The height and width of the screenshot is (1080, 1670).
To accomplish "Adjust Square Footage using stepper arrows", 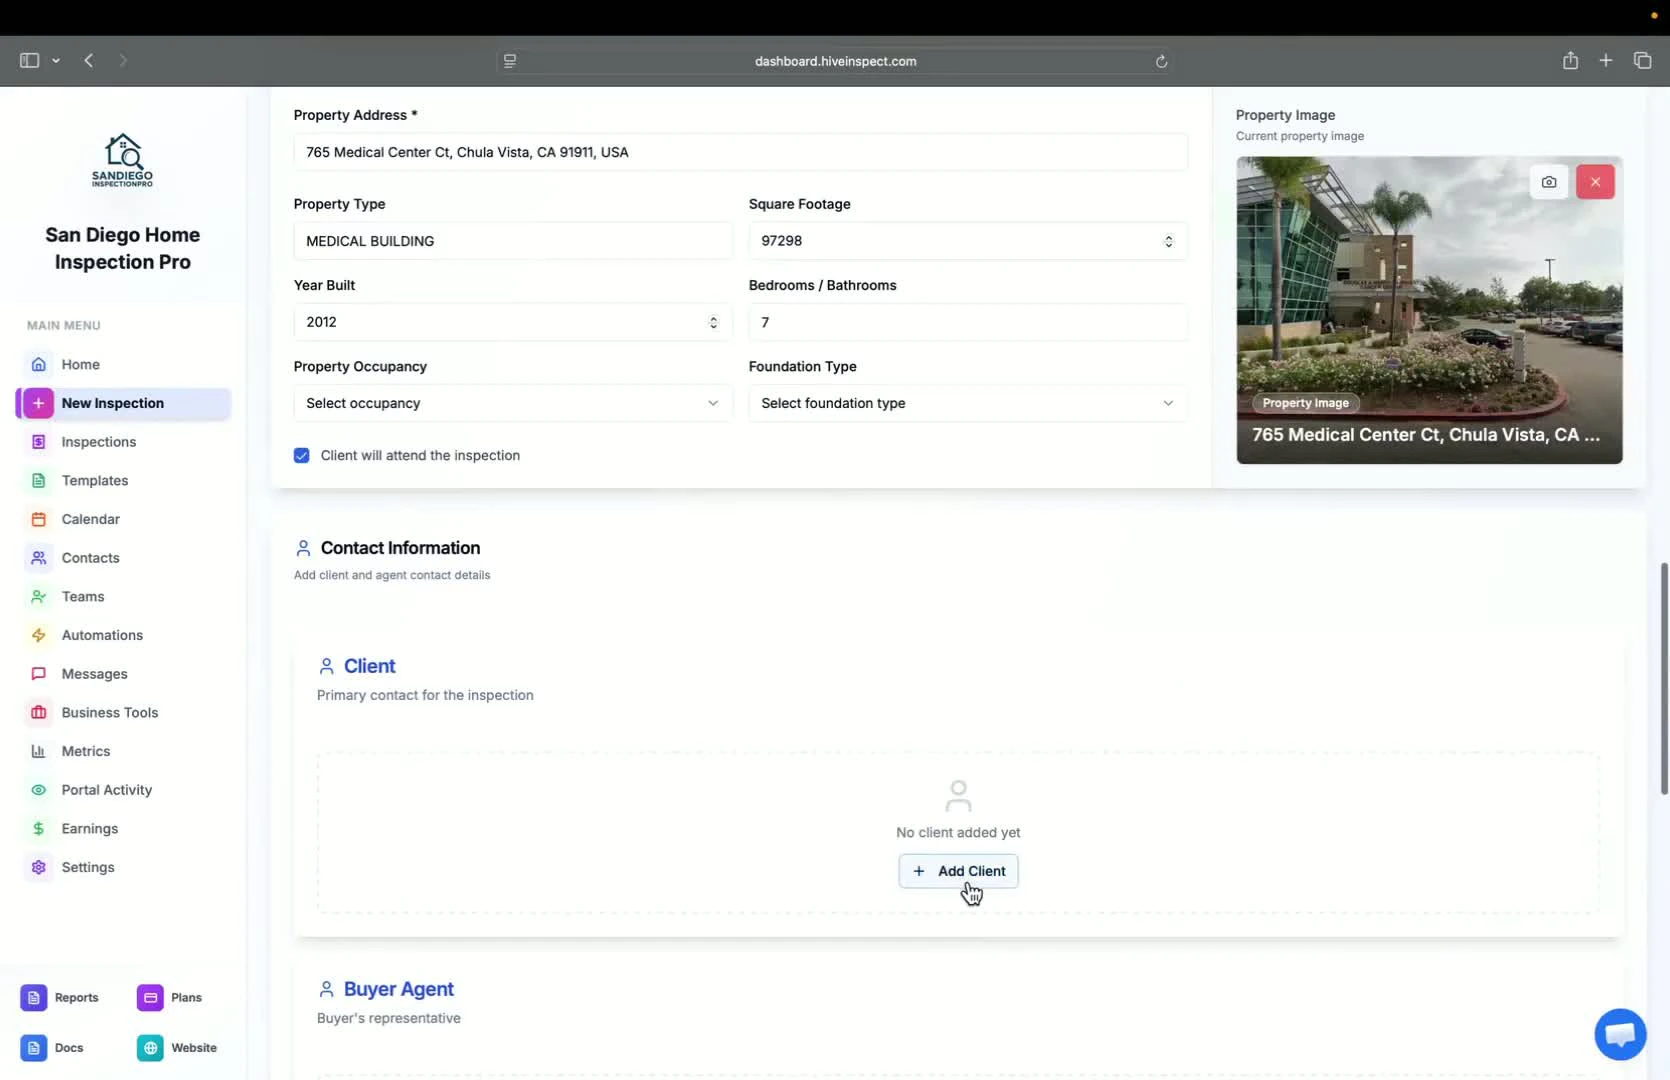I will (1168, 241).
